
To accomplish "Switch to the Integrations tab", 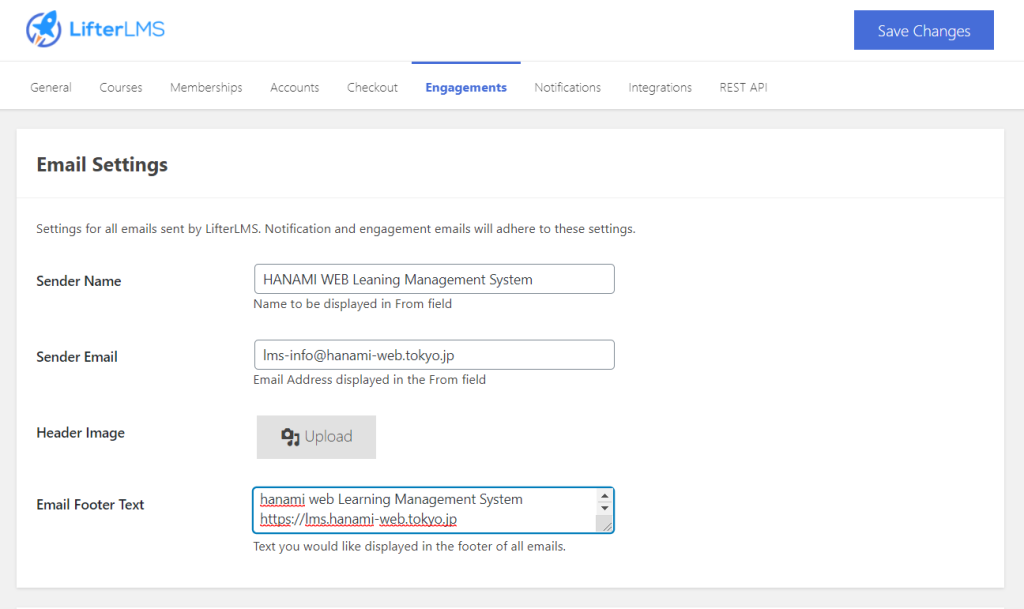I will click(660, 87).
